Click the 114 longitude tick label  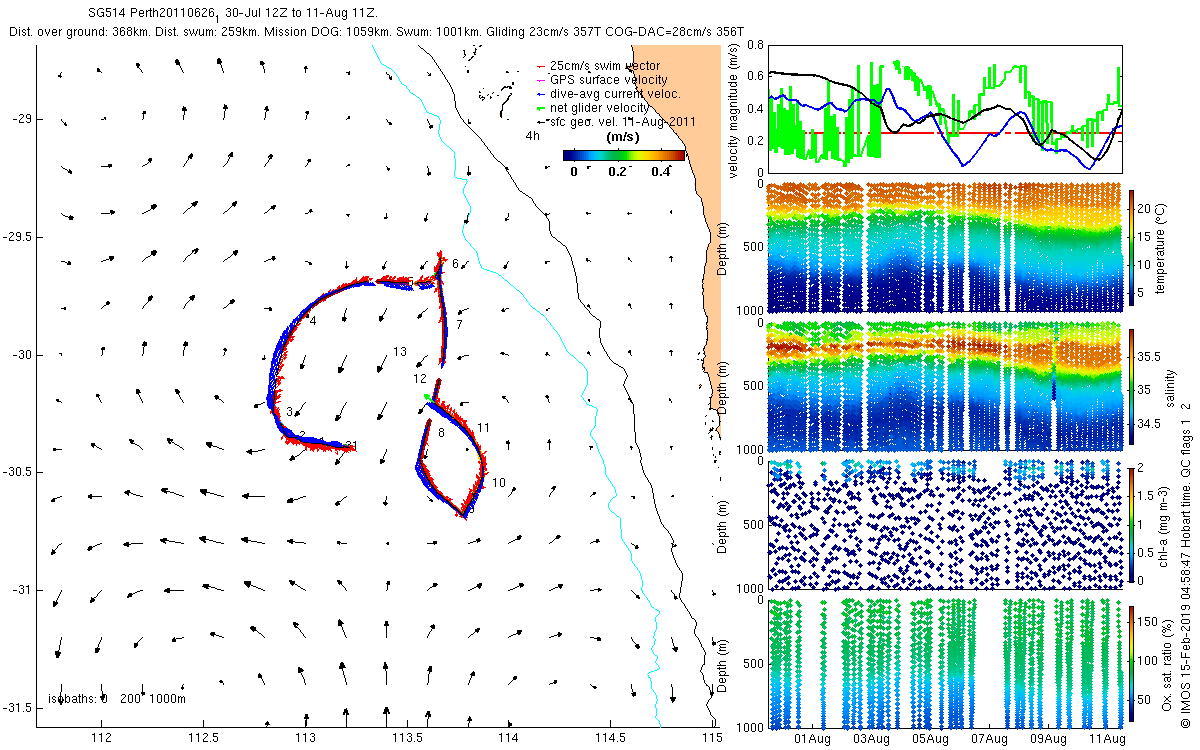(509, 738)
